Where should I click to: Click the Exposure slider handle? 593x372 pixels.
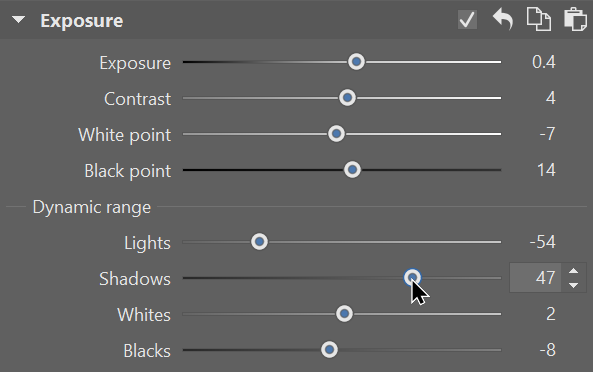356,62
